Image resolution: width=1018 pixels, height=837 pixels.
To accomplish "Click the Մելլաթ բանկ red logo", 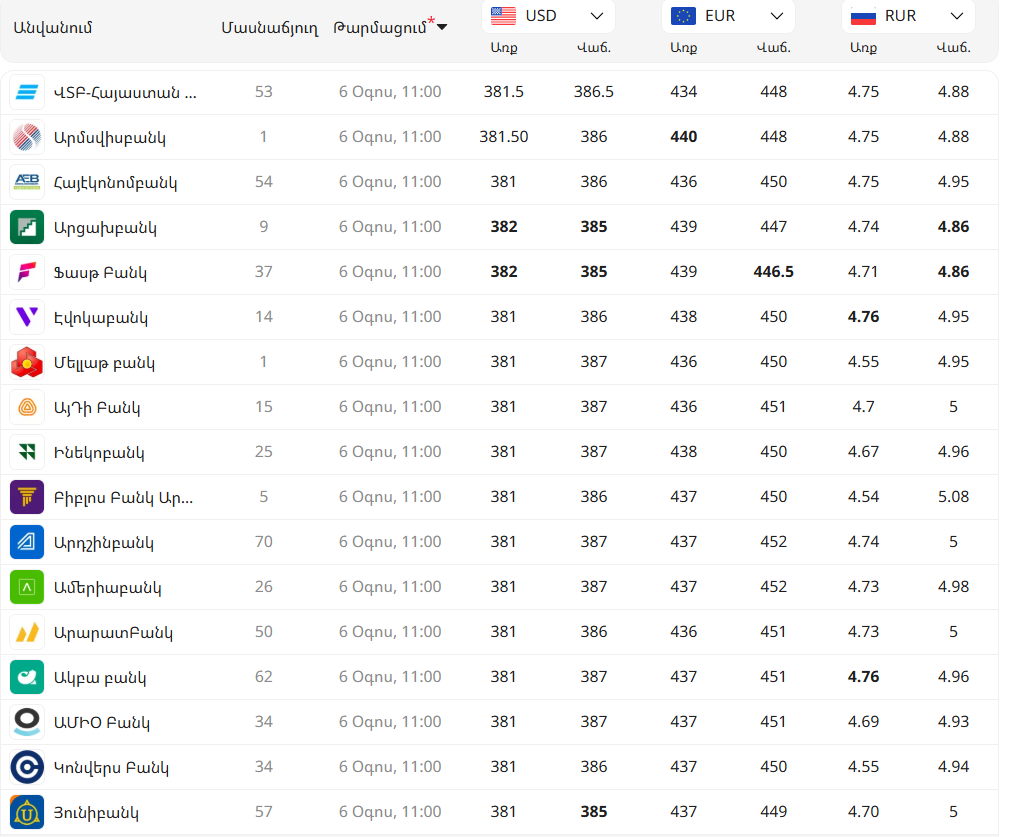I will (x=27, y=362).
